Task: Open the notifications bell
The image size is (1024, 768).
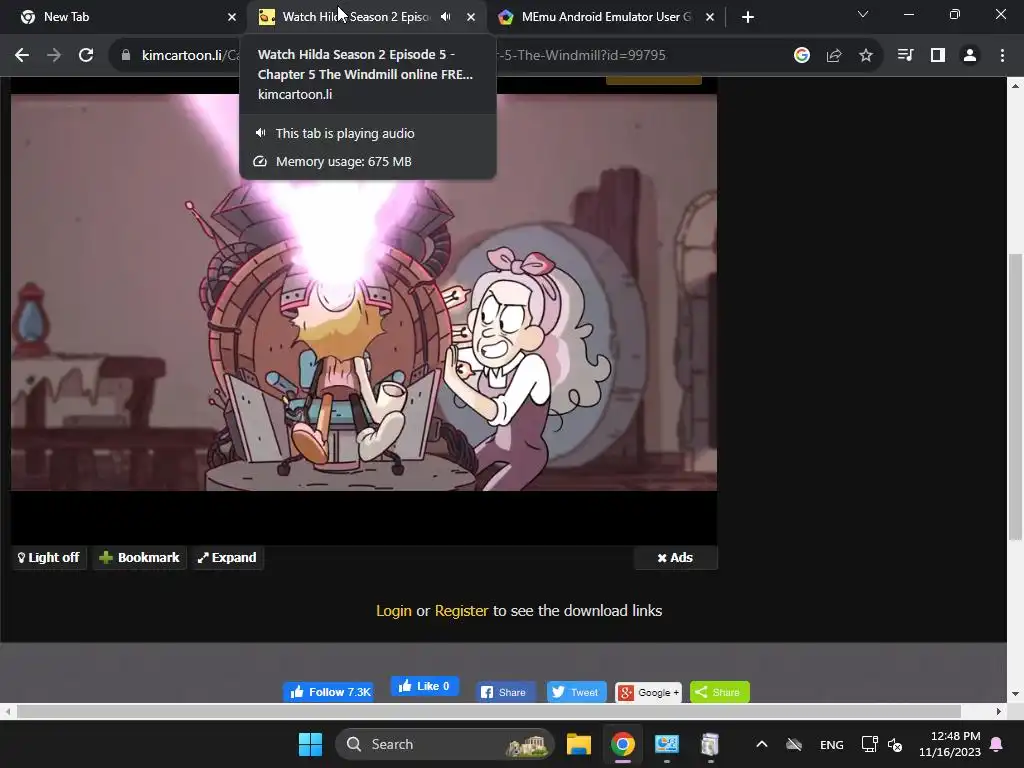Action: 997,744
